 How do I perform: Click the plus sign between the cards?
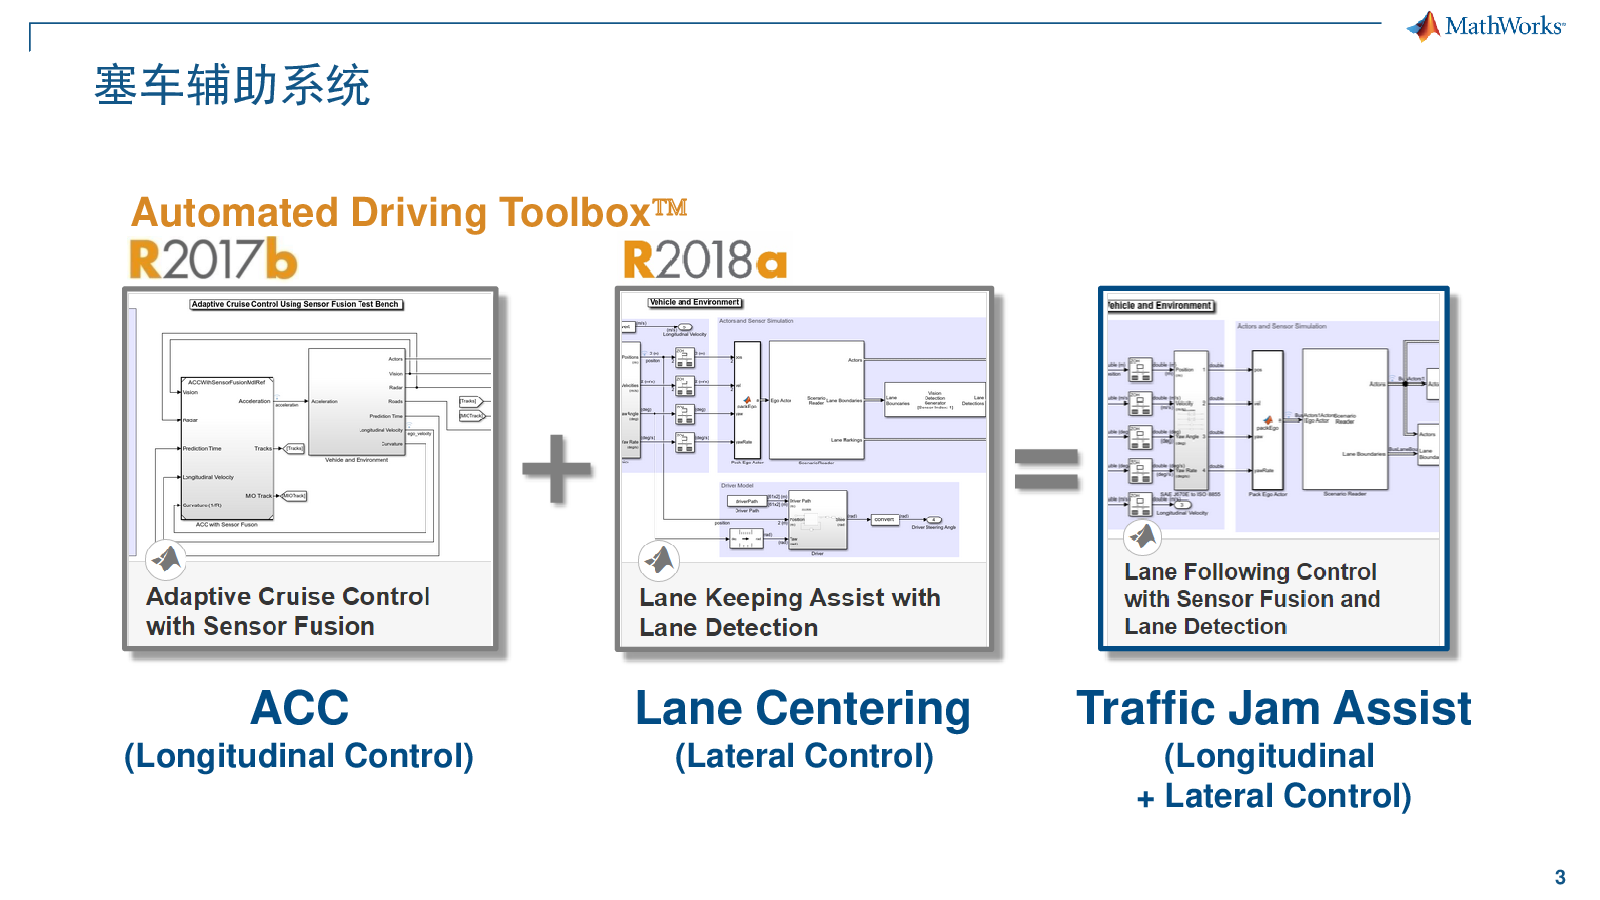pyautogui.click(x=557, y=469)
